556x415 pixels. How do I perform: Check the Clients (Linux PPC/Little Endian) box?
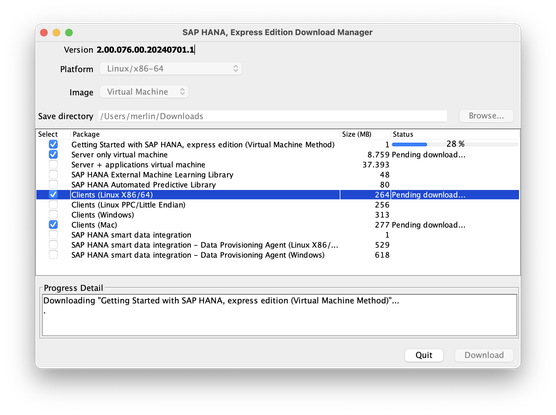(x=53, y=205)
